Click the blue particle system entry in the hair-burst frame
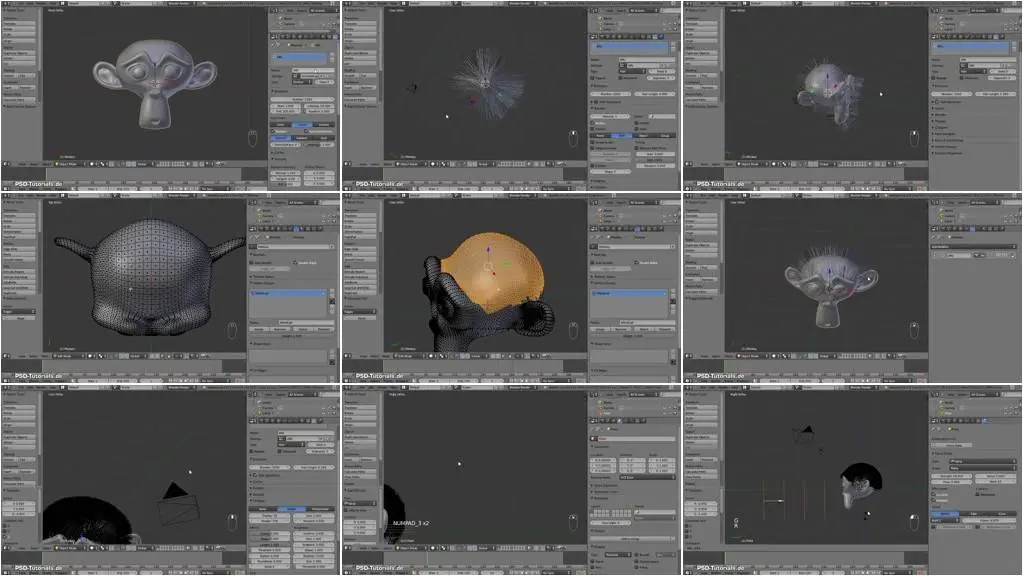1023x576 pixels. (x=630, y=46)
